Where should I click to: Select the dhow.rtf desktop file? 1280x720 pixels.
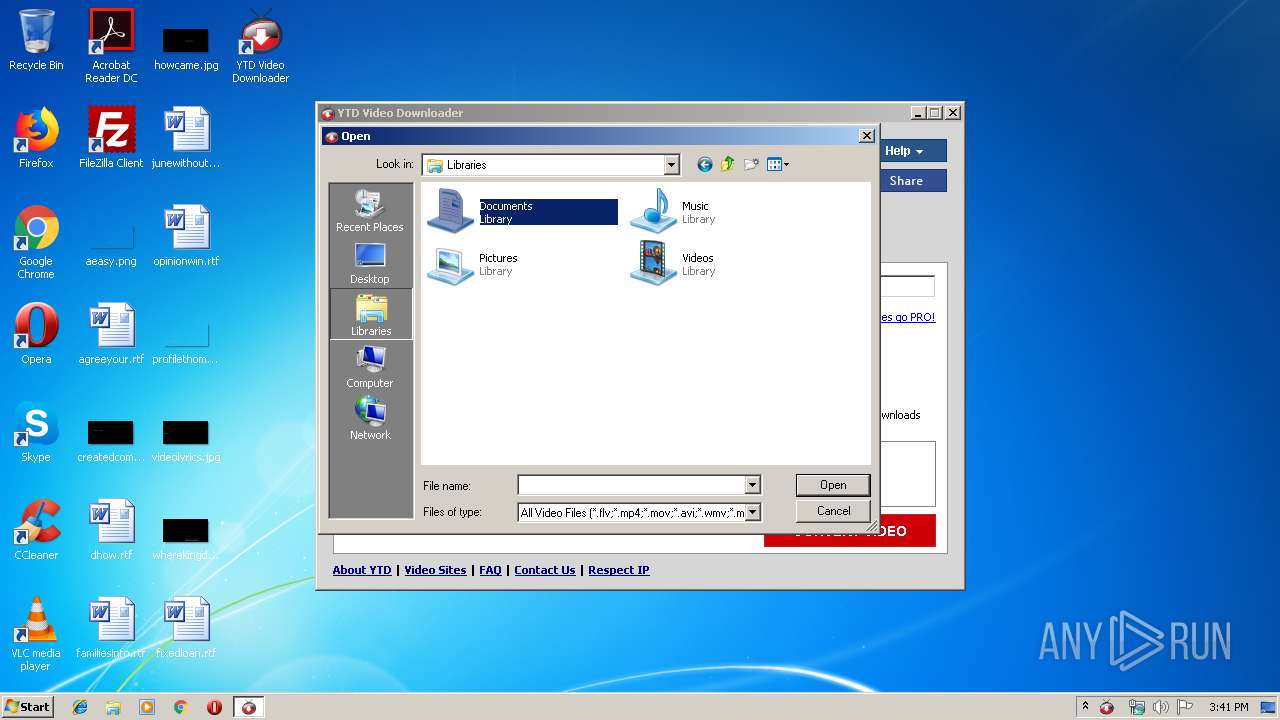pyautogui.click(x=111, y=530)
